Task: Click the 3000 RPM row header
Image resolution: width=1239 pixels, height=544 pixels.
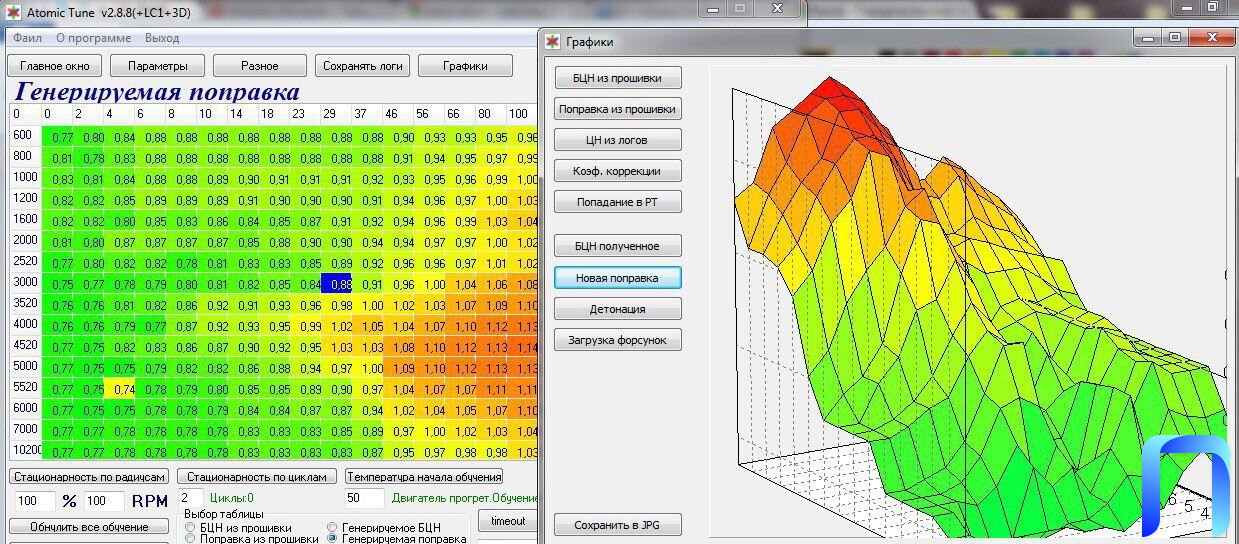Action: tap(26, 283)
